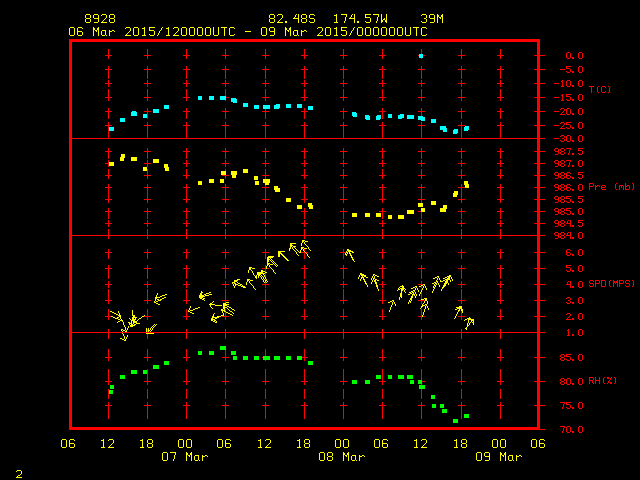Click the -10.0 temperature tick label
Viewport: 640px width, 480px height.
(x=569, y=84)
